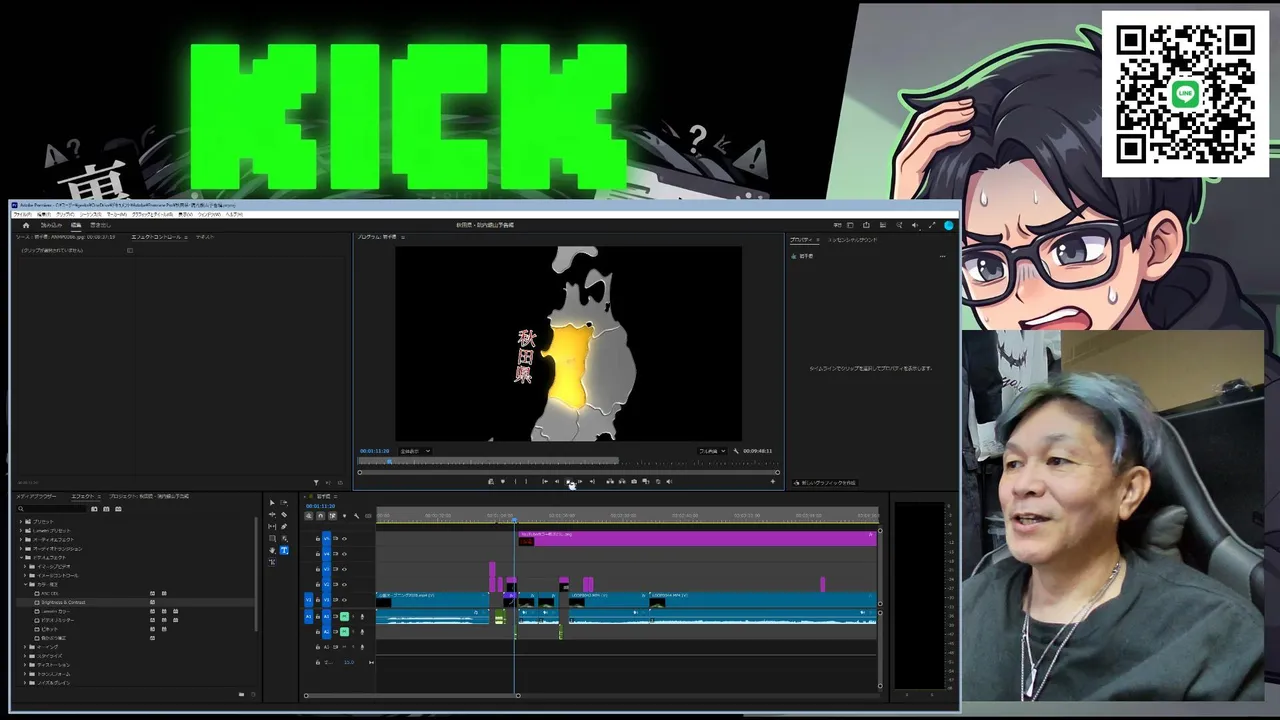Hide track V5 with its eye icon
Screen dimensions: 1280x720
click(344, 539)
